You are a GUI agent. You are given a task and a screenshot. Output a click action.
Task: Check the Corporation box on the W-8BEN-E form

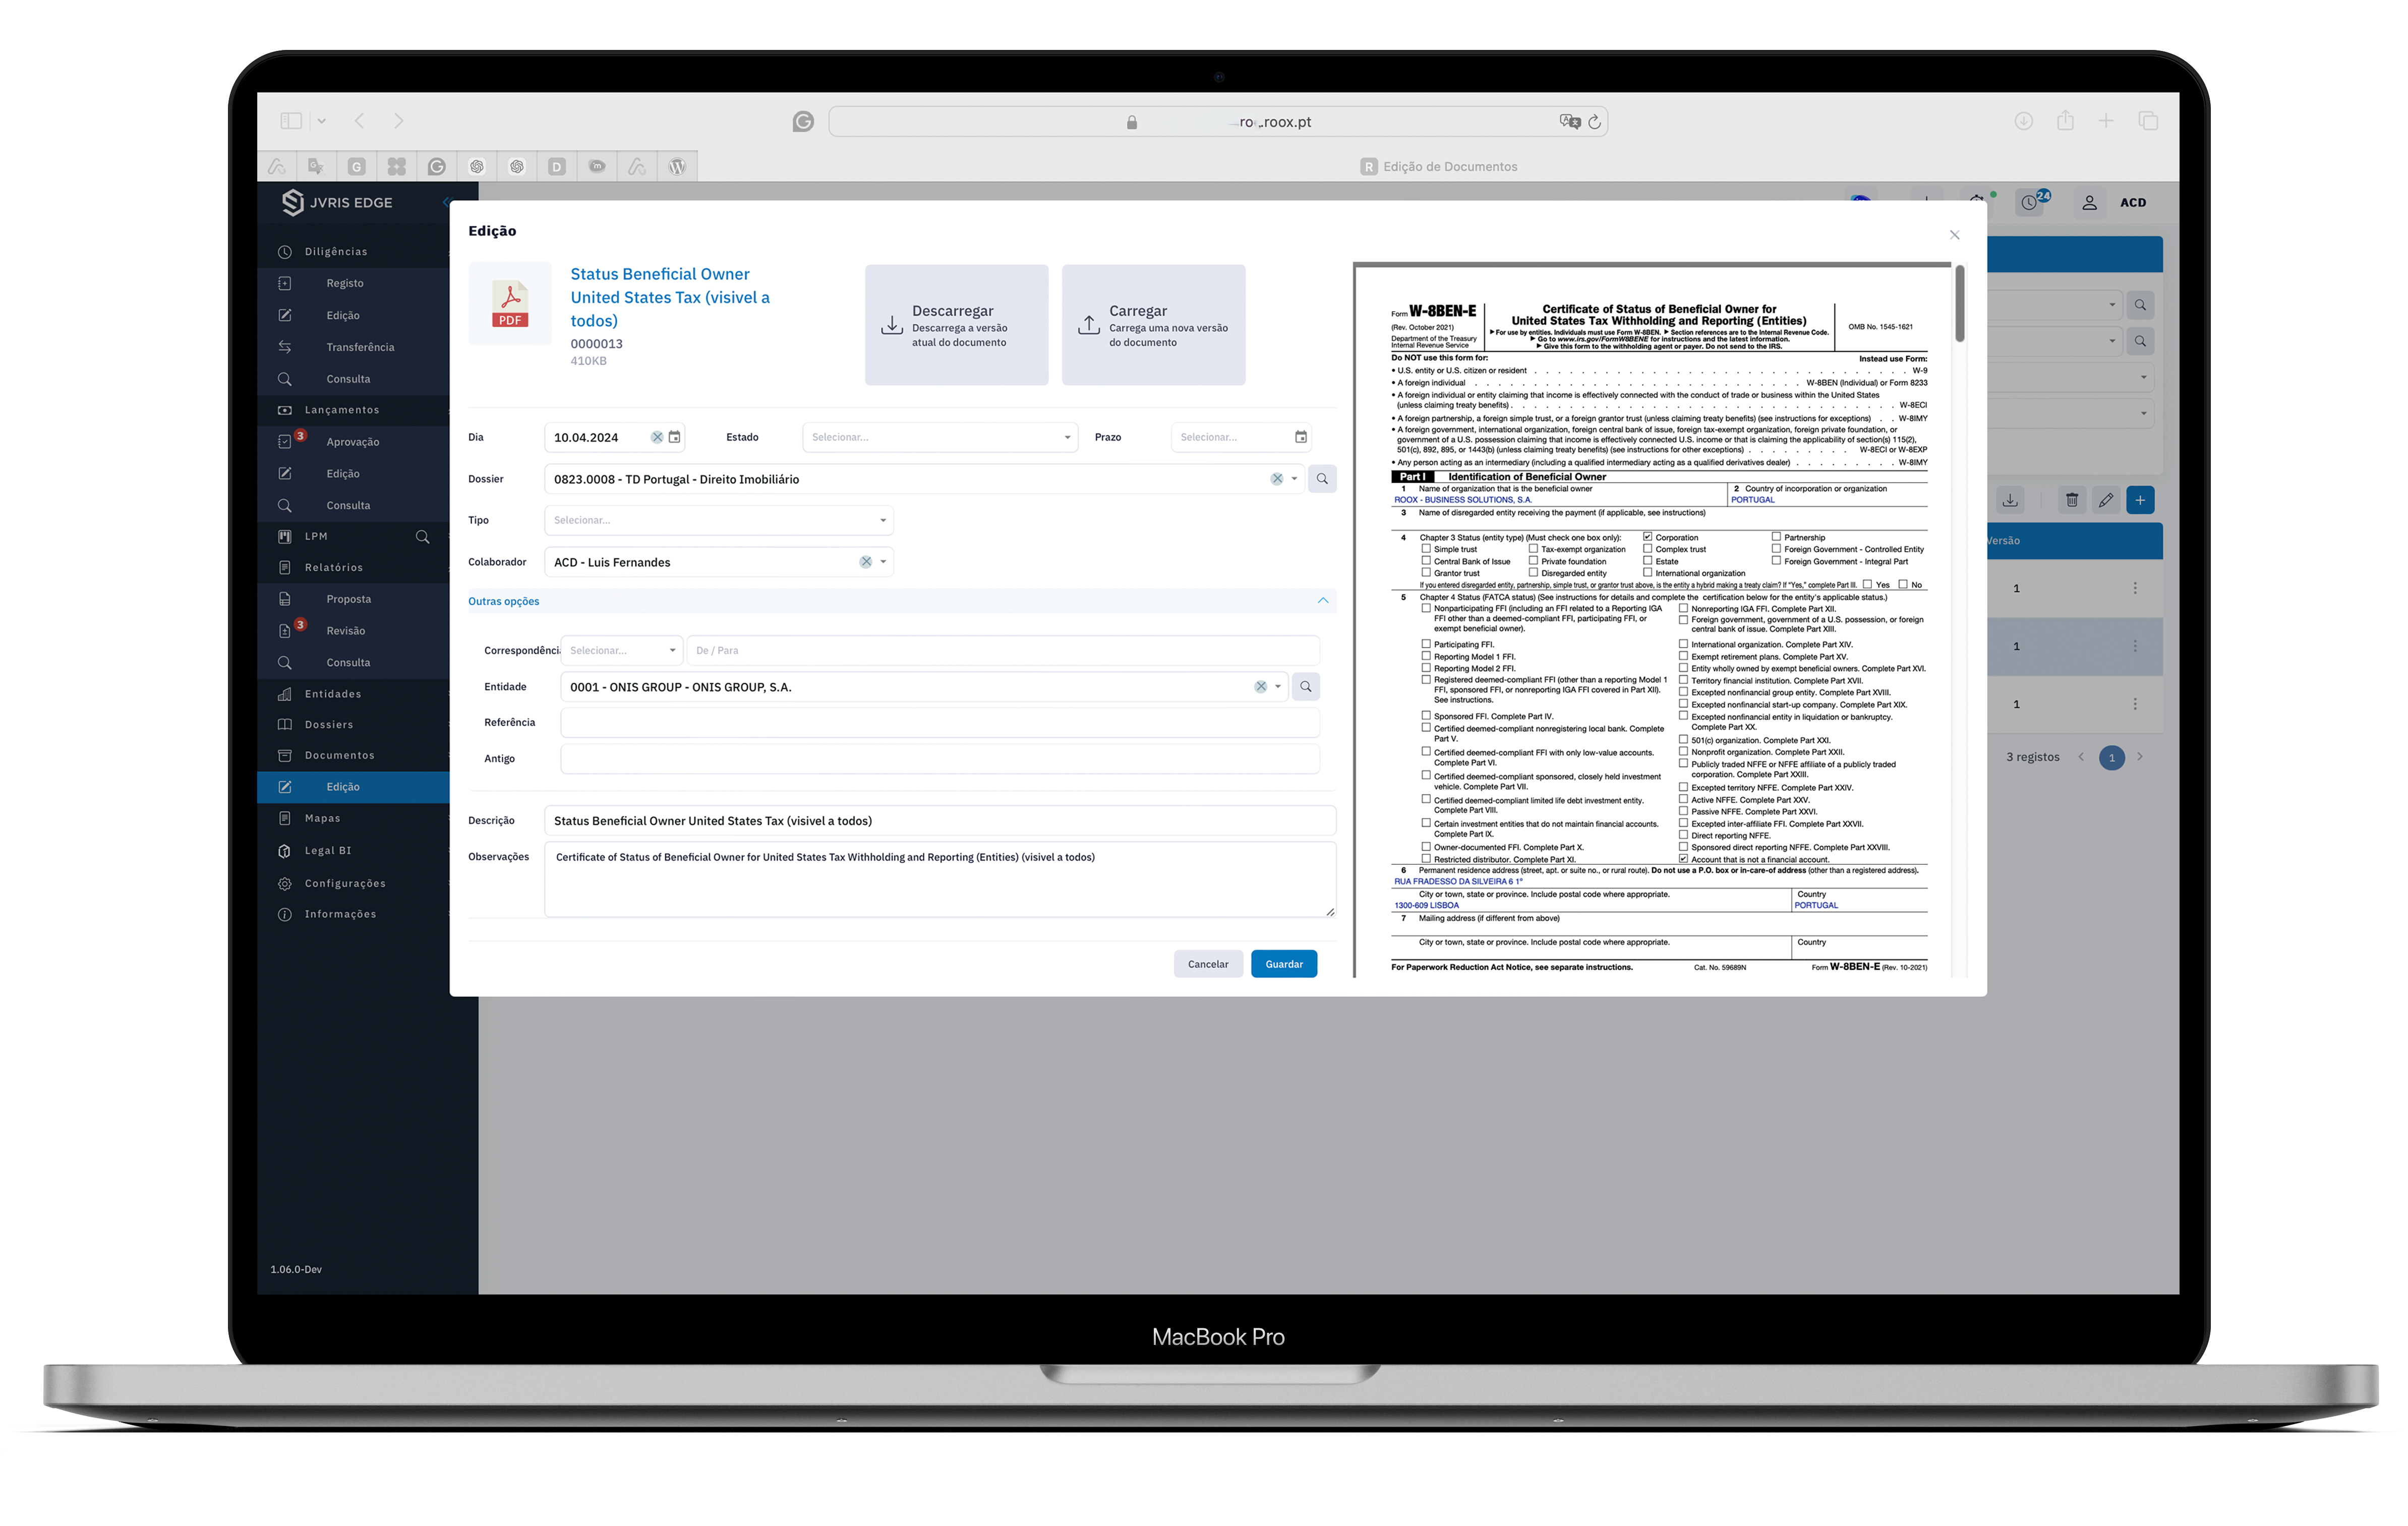click(x=1647, y=536)
